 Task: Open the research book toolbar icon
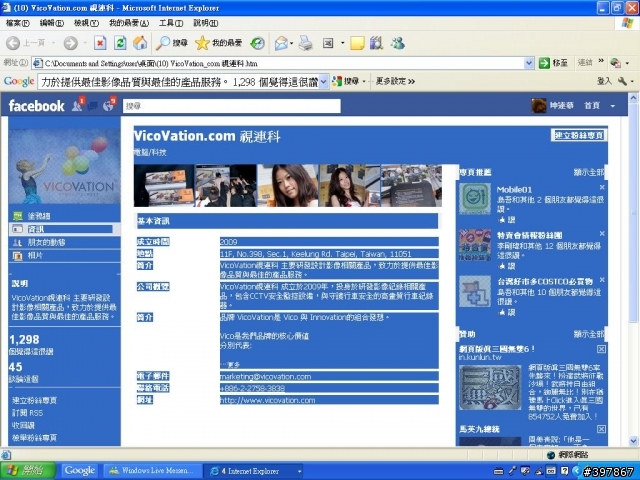coord(376,43)
